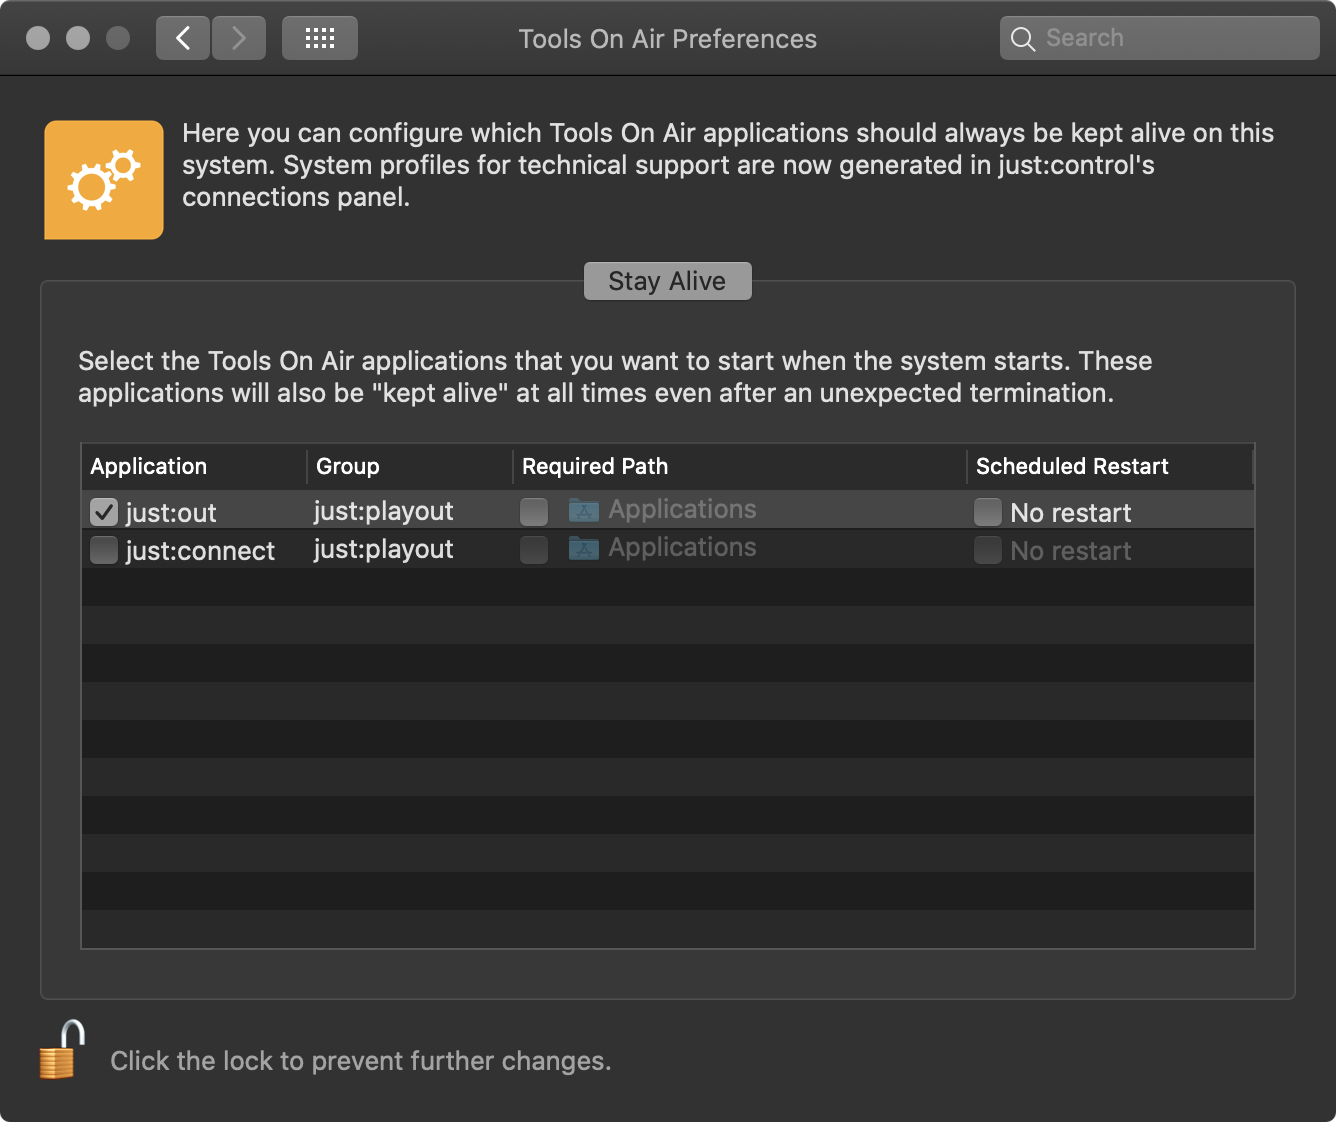Click Applications folder icon in just:connect row
Viewport: 1336px width, 1122px height.
pyautogui.click(x=584, y=548)
